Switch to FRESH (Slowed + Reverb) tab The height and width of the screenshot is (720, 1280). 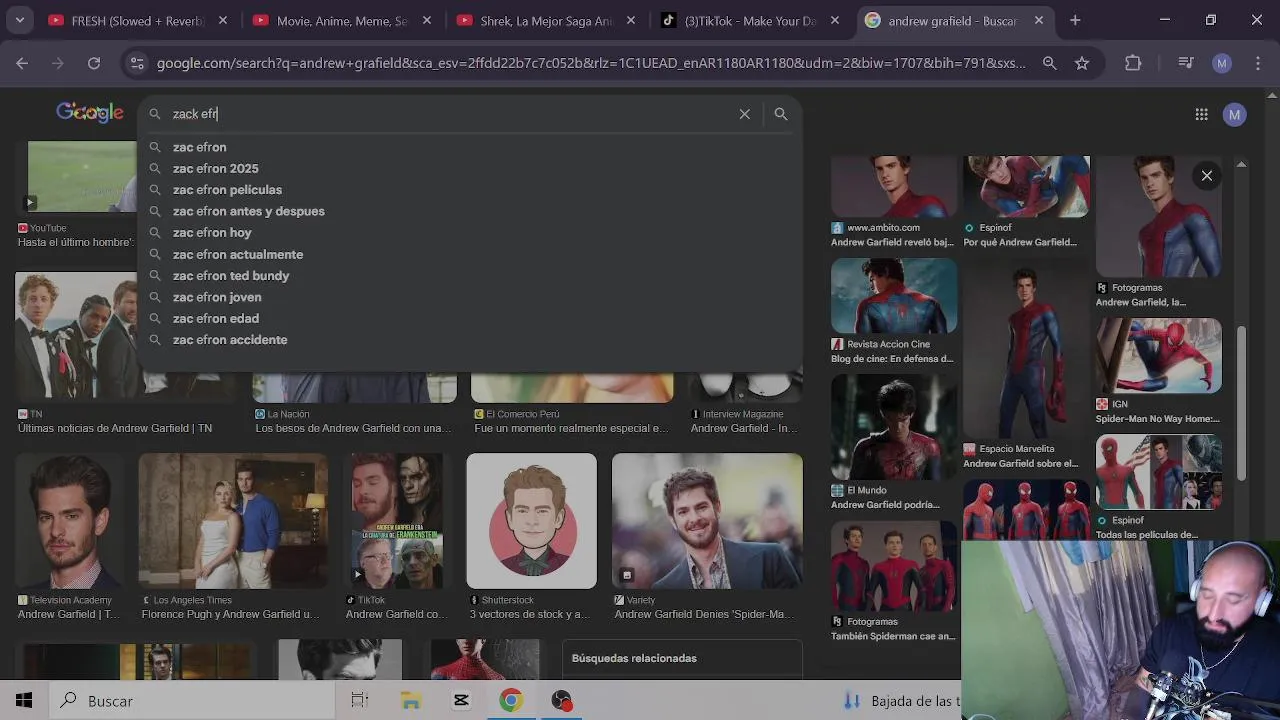click(139, 20)
